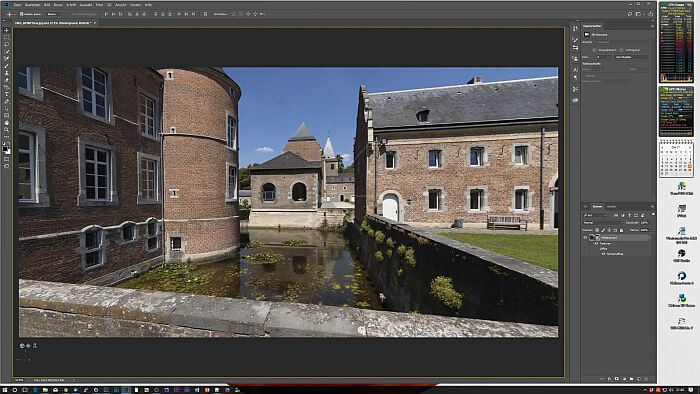The image size is (700, 394).
Task: Click the lock-all padlock in layers panel
Action: tap(621, 230)
